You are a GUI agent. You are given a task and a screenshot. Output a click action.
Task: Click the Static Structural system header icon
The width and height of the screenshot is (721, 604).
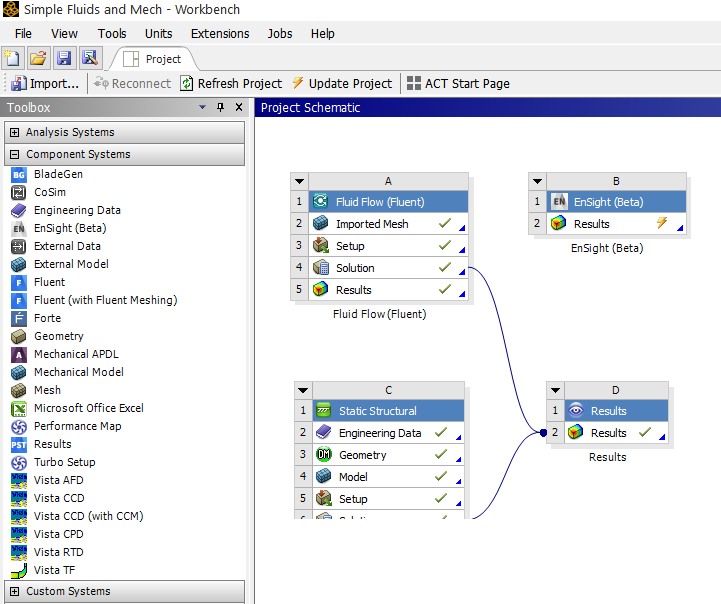(324, 410)
